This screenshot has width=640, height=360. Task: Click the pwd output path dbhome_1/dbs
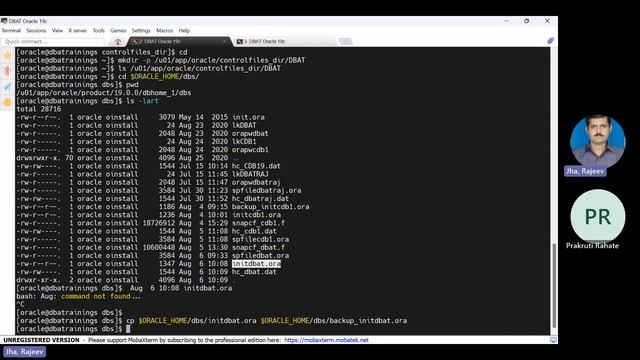tap(104, 93)
